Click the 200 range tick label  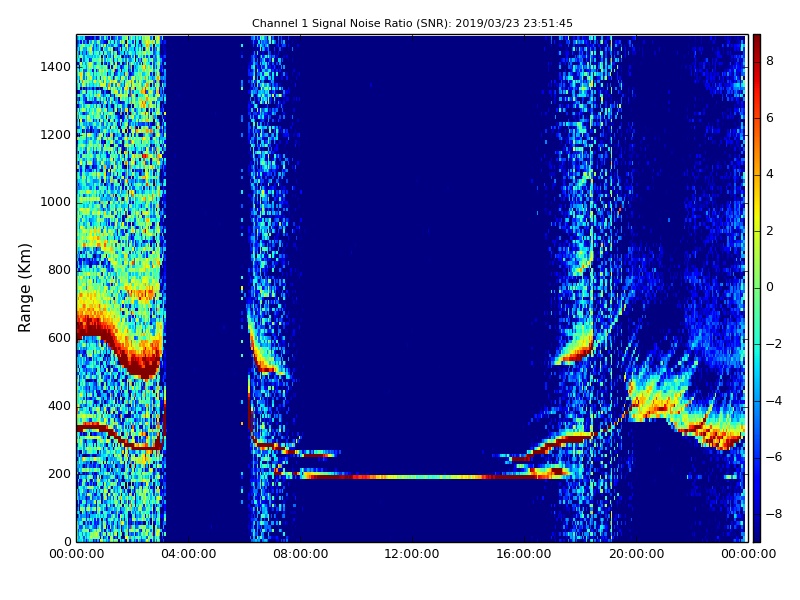point(59,474)
